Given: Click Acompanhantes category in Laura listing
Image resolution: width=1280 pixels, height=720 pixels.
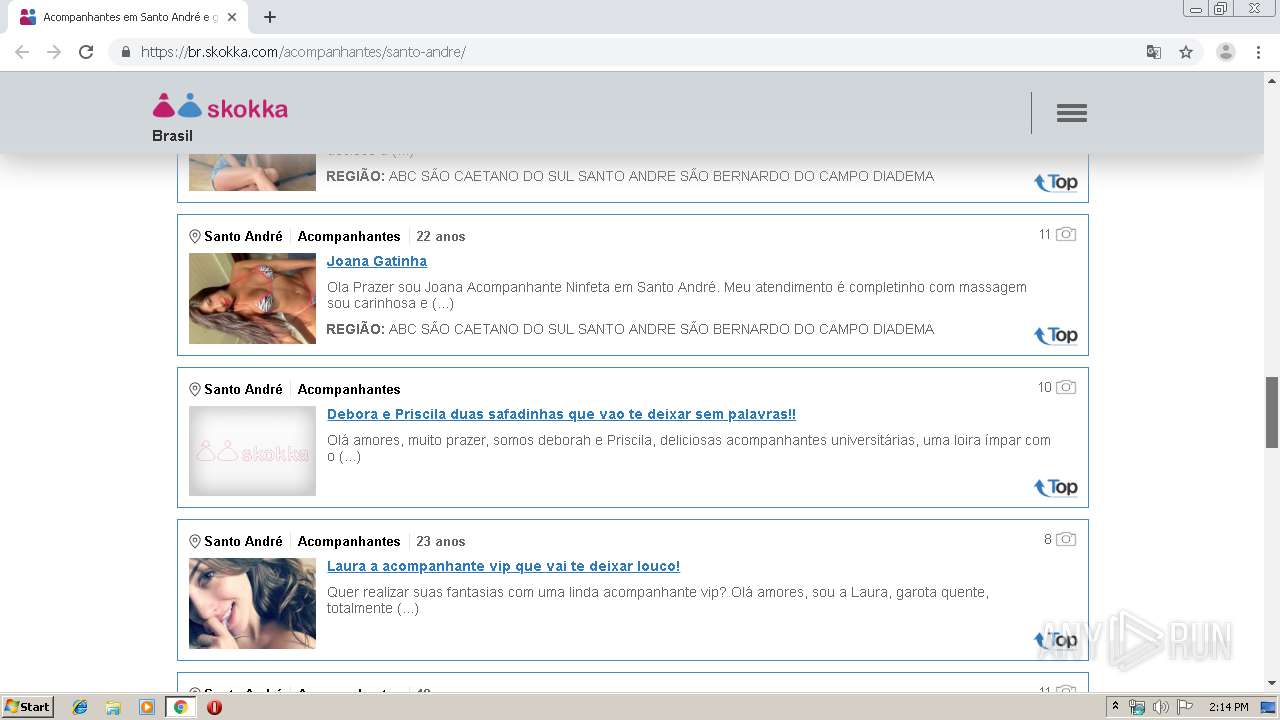Looking at the screenshot, I should click(349, 541).
